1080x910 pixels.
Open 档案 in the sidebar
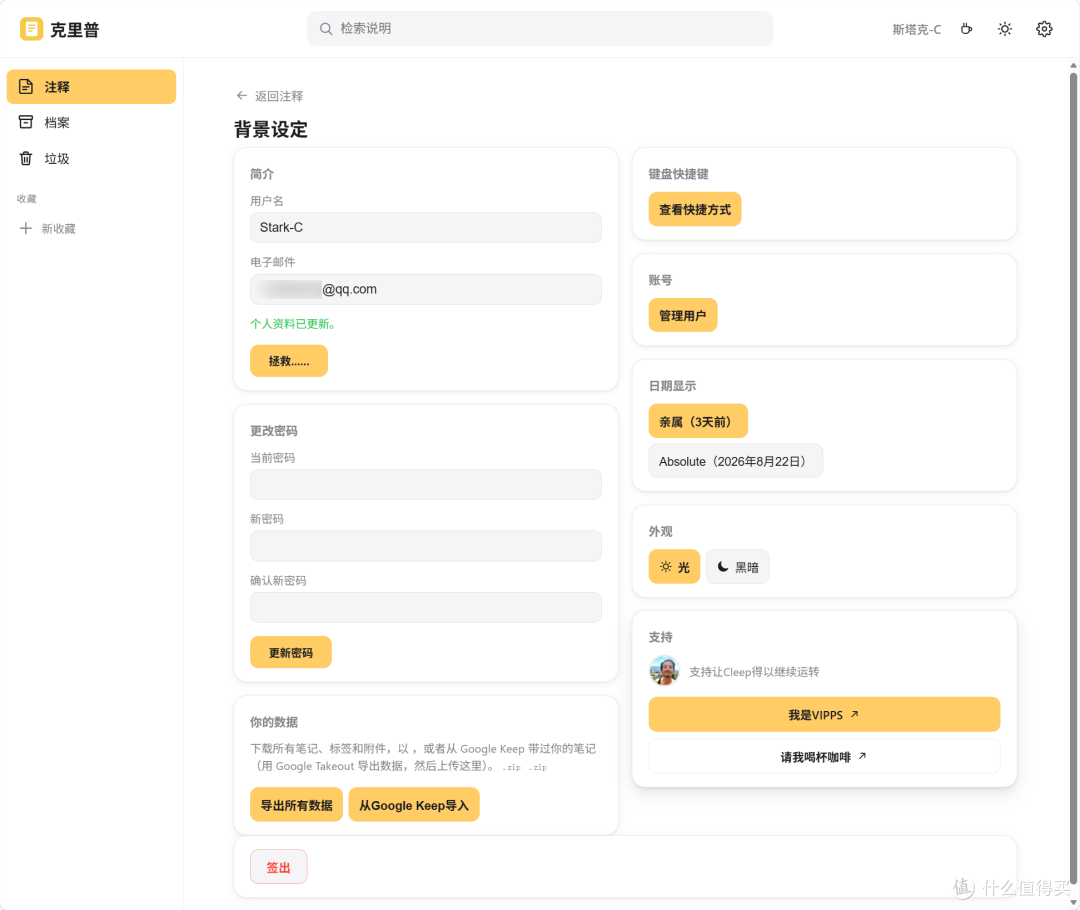coord(92,123)
